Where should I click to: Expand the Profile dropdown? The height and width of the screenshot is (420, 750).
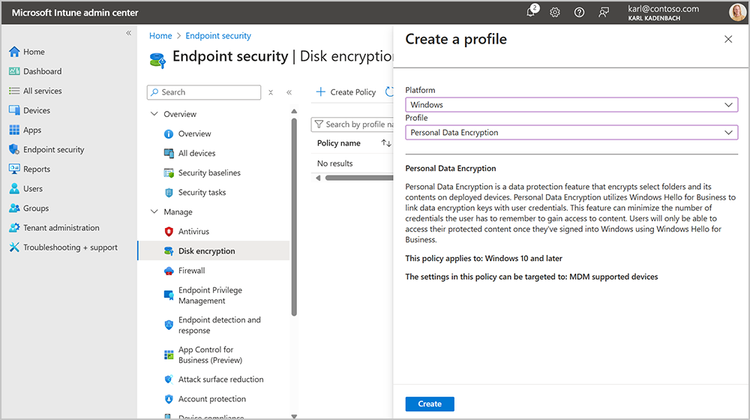(x=572, y=132)
